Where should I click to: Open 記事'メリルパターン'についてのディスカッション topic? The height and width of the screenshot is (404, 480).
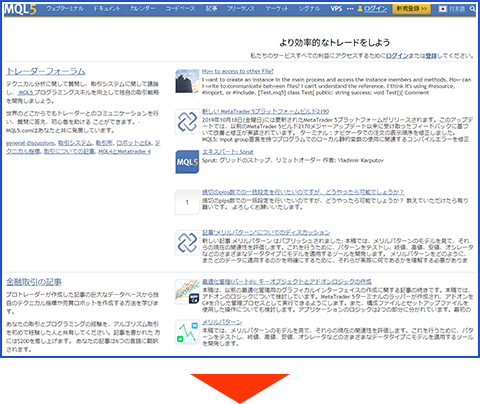pos(266,233)
